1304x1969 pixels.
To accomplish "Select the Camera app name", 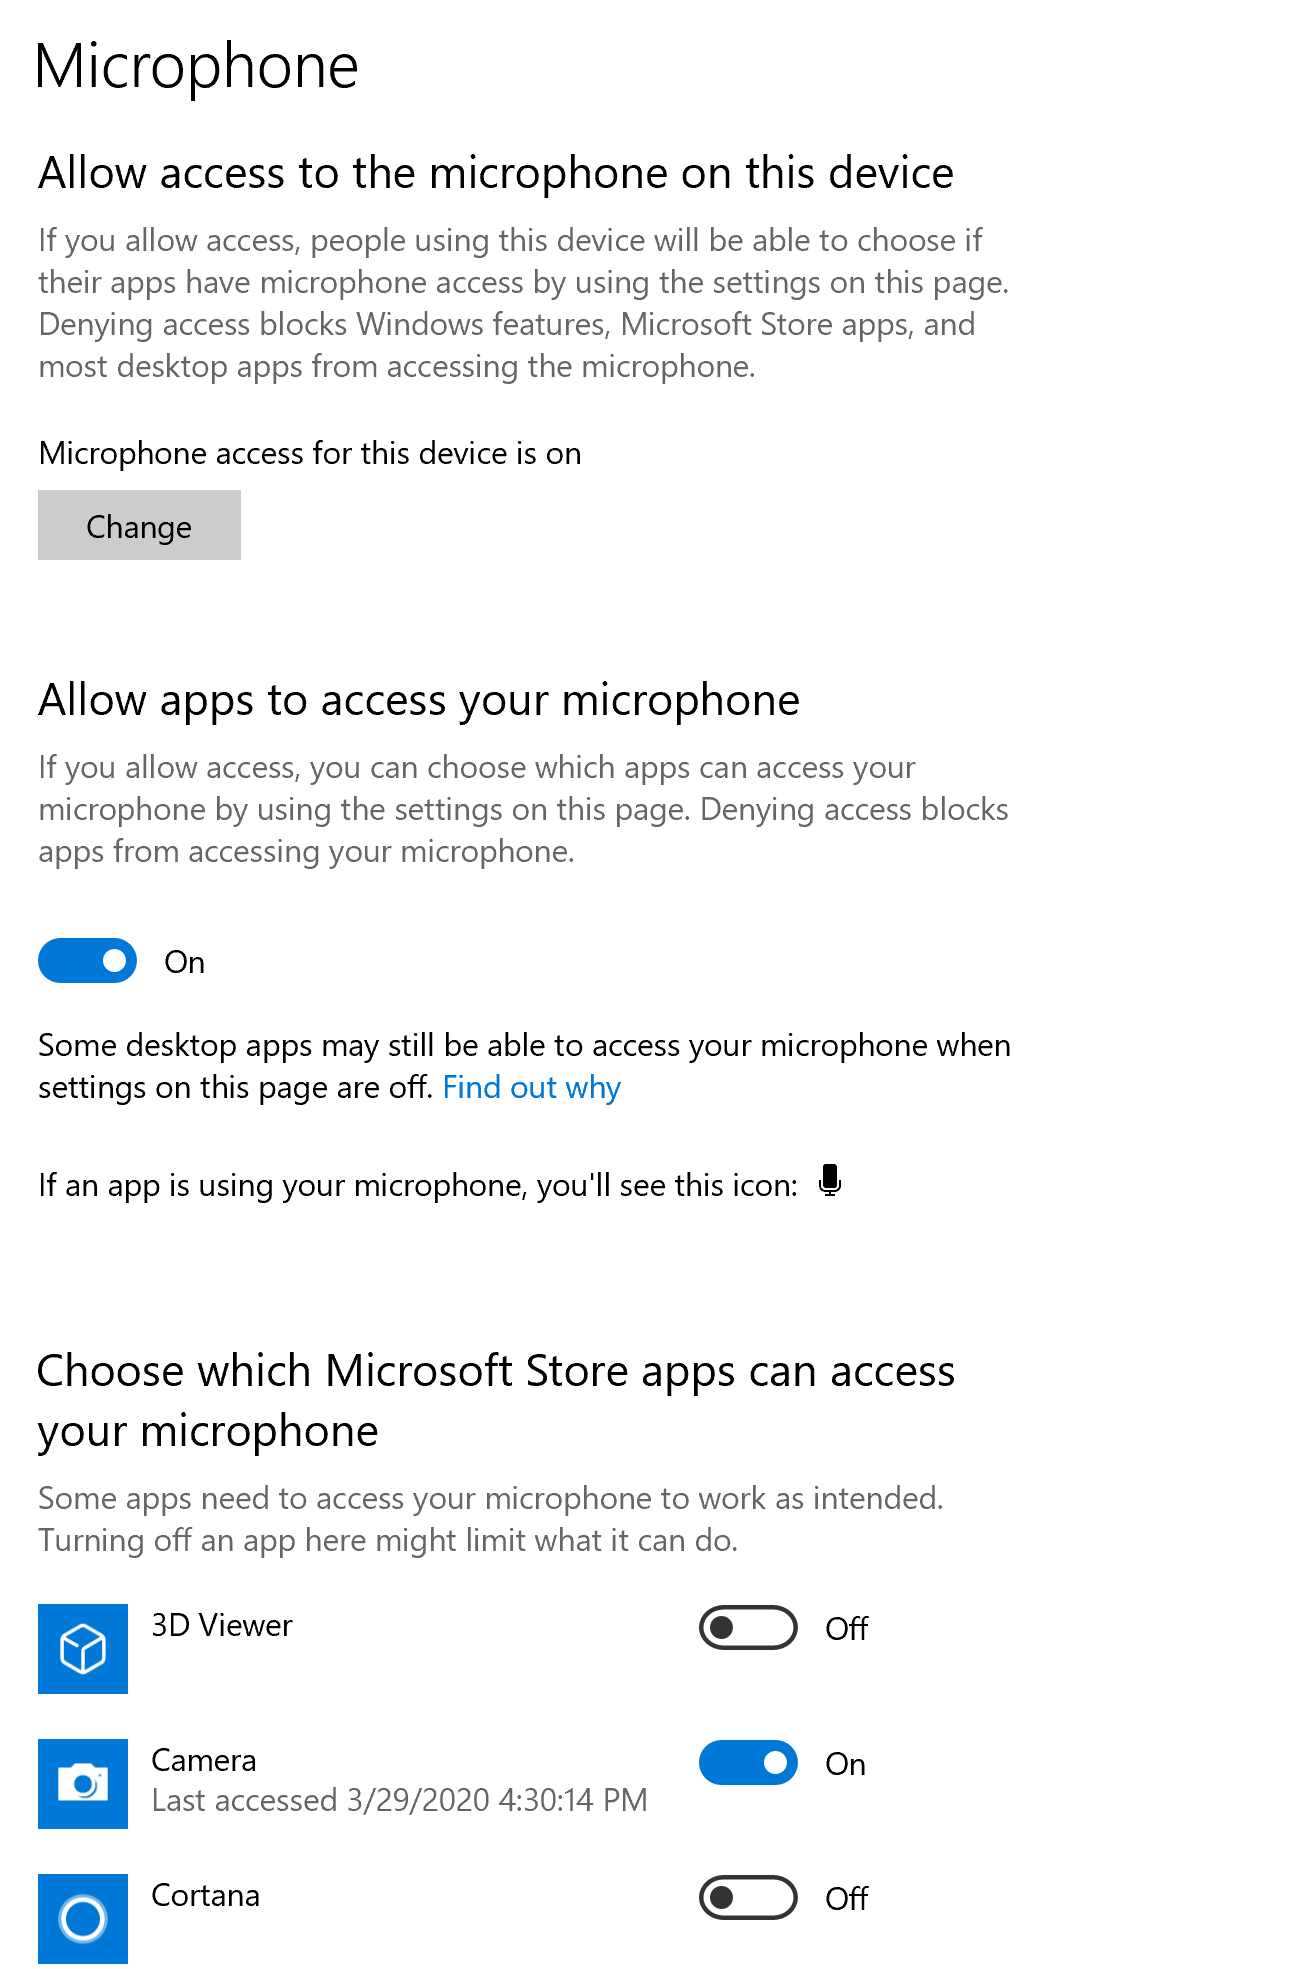I will (204, 1760).
